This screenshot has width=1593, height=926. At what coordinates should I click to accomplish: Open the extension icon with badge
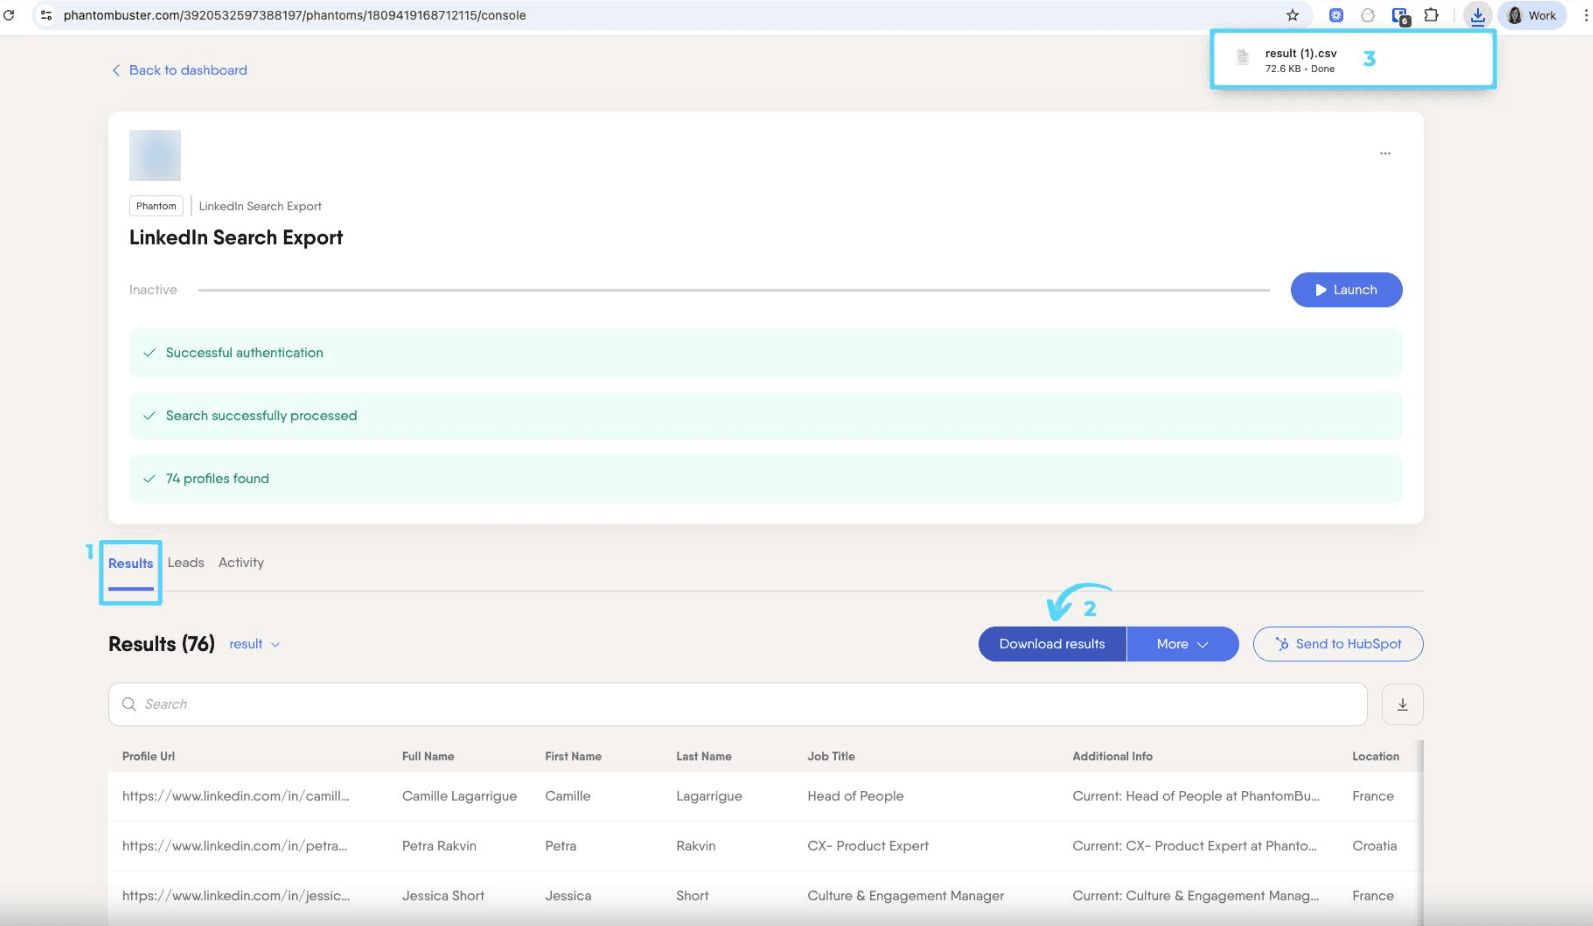1400,16
